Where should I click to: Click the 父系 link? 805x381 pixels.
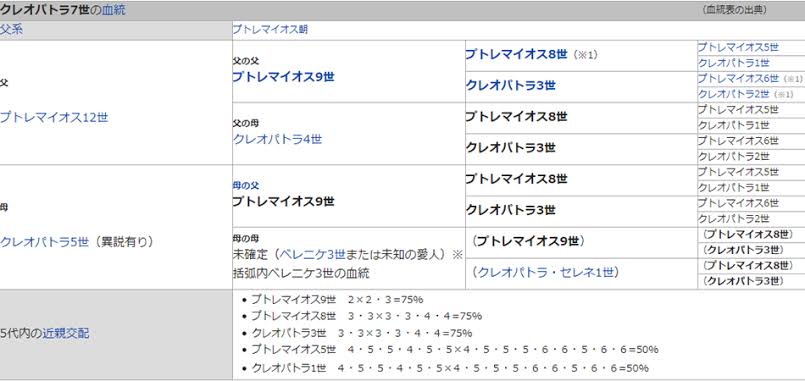[x=11, y=29]
